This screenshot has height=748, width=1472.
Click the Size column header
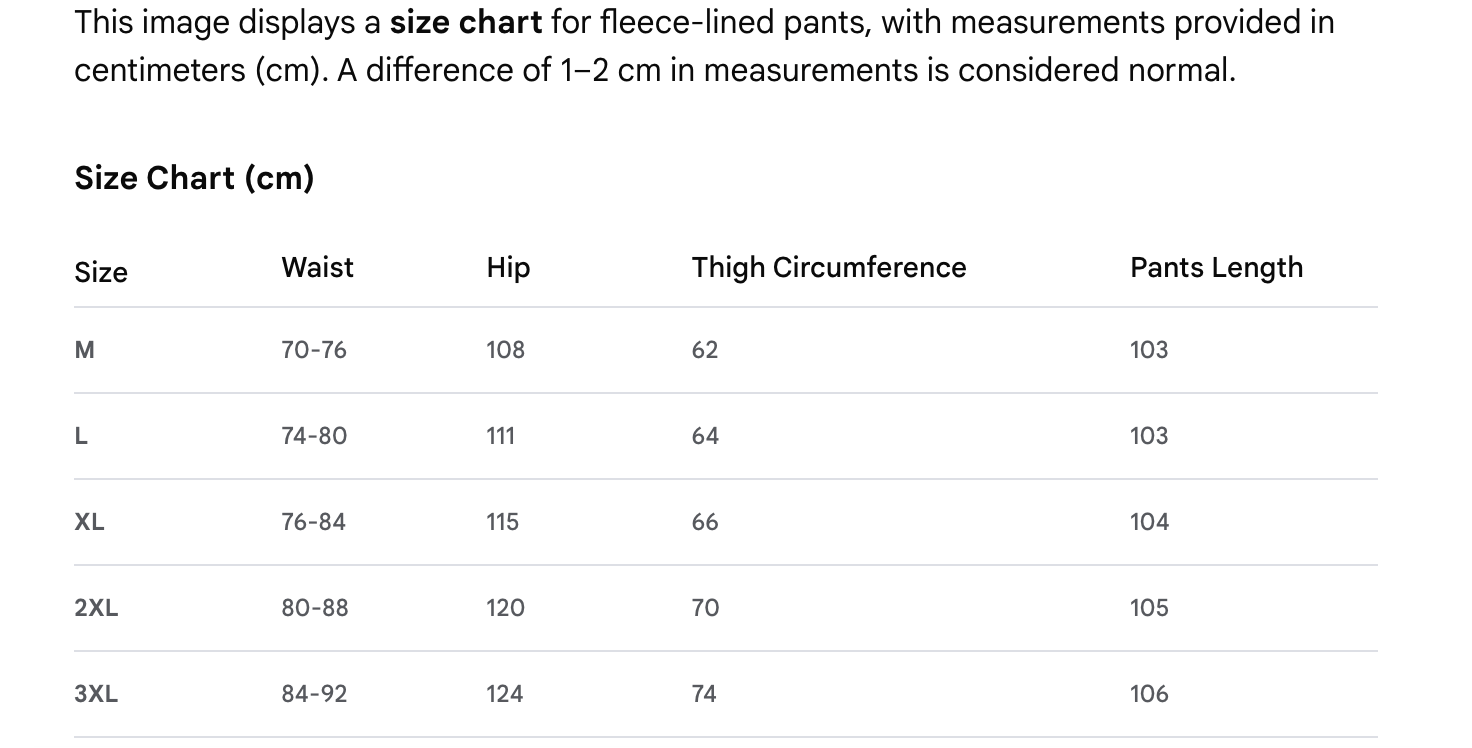click(x=101, y=272)
